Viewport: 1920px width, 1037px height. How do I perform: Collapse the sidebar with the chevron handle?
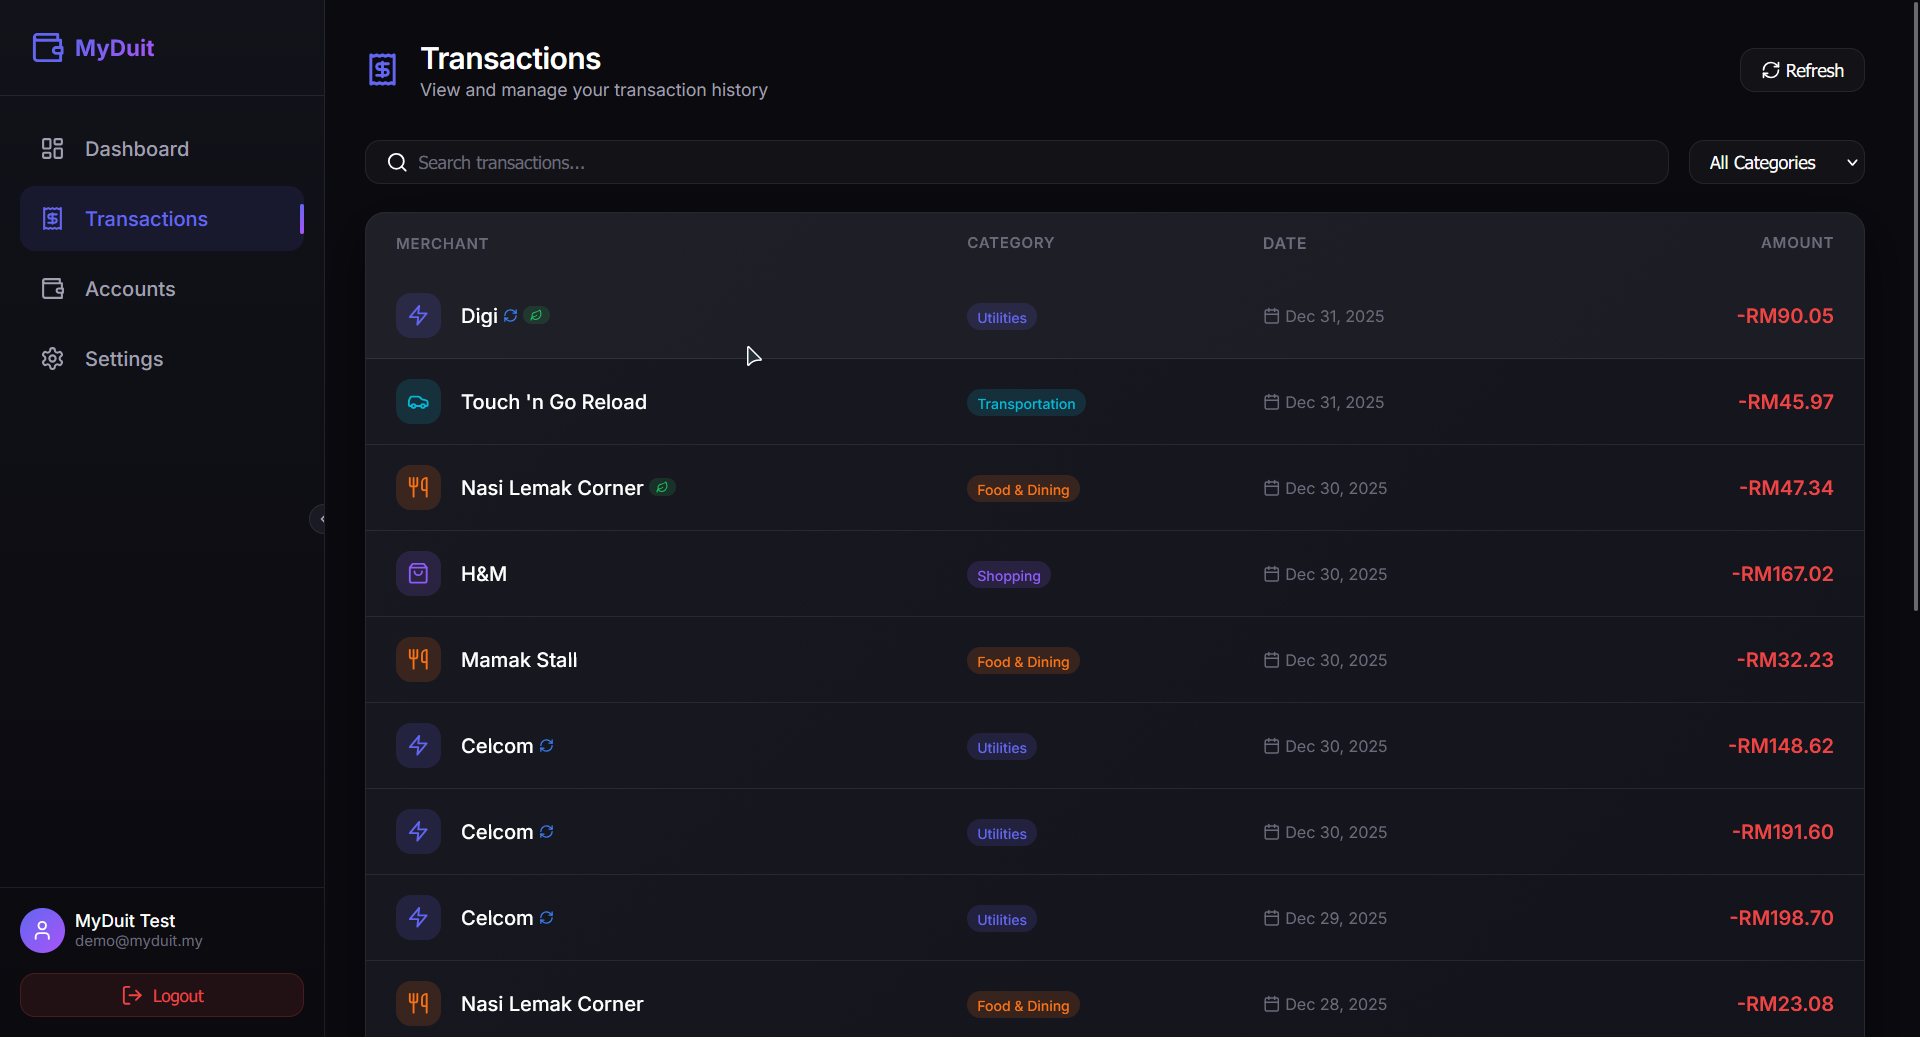(319, 519)
